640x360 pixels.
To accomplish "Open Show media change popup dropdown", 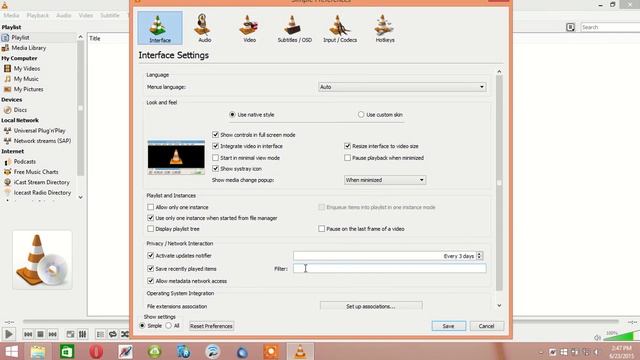I will 385,180.
